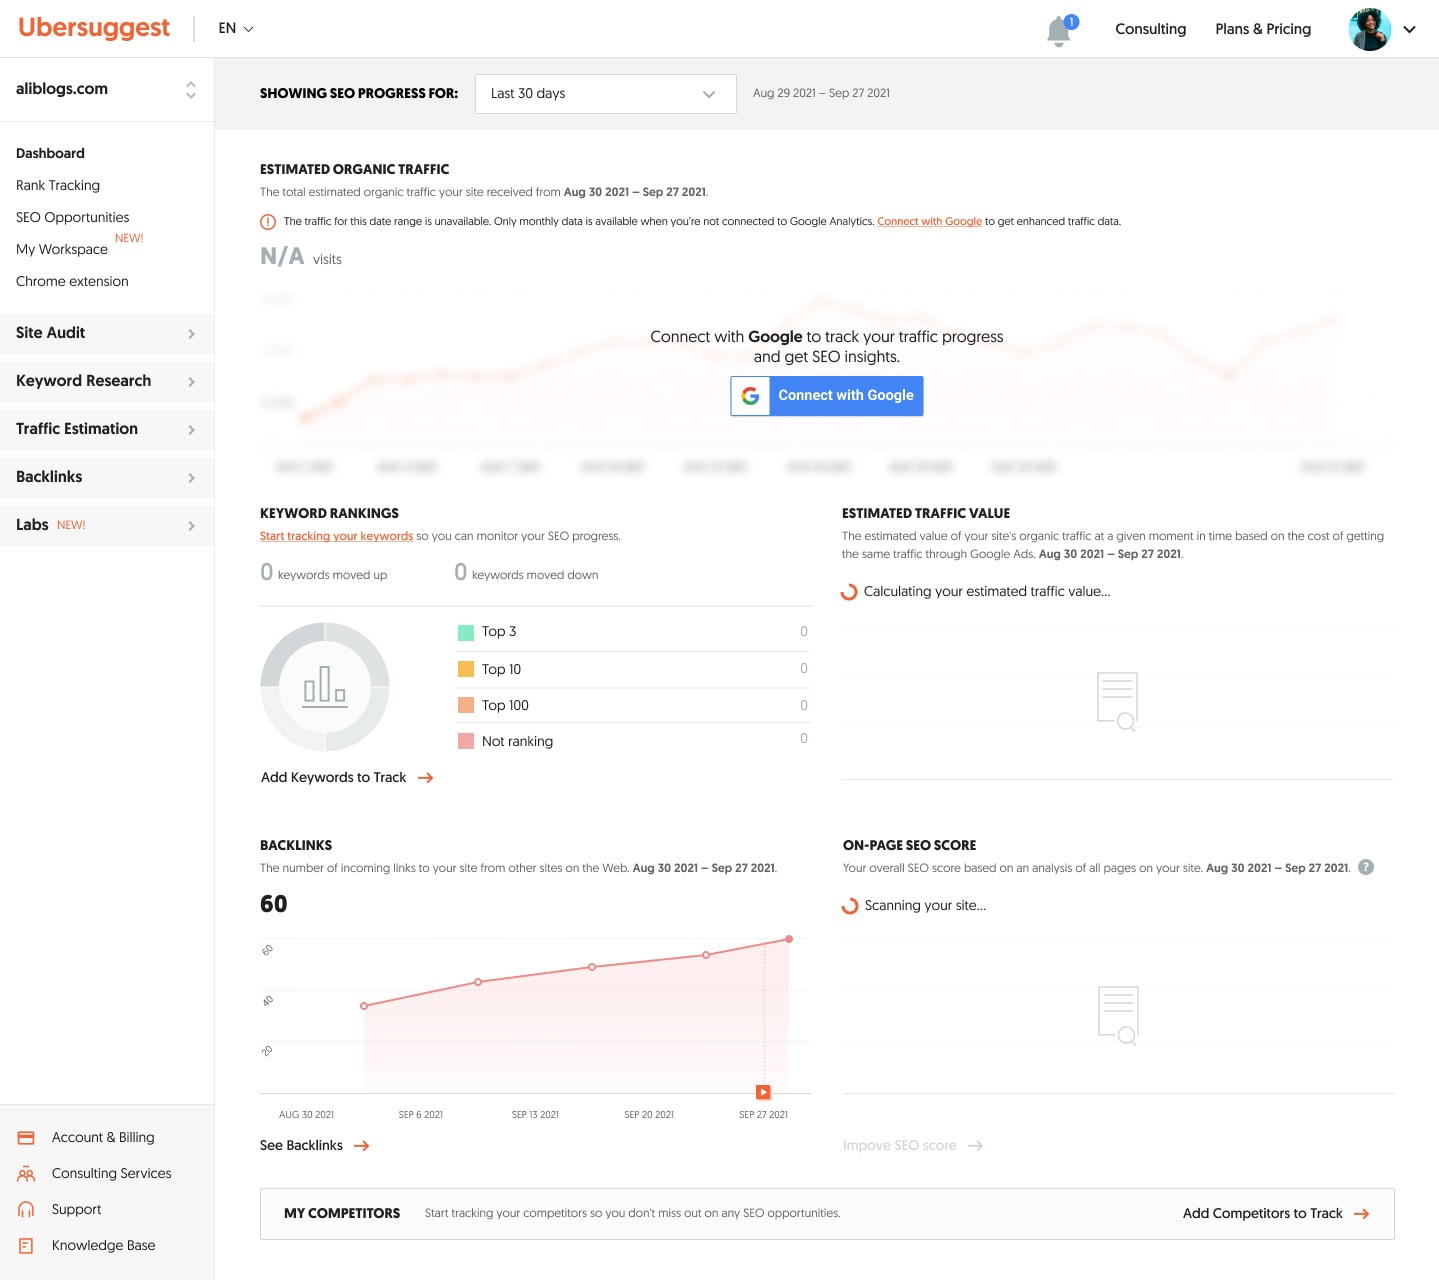Click the orange Top 100 color swatch
Viewport: 1439px width, 1280px height.
(x=466, y=706)
